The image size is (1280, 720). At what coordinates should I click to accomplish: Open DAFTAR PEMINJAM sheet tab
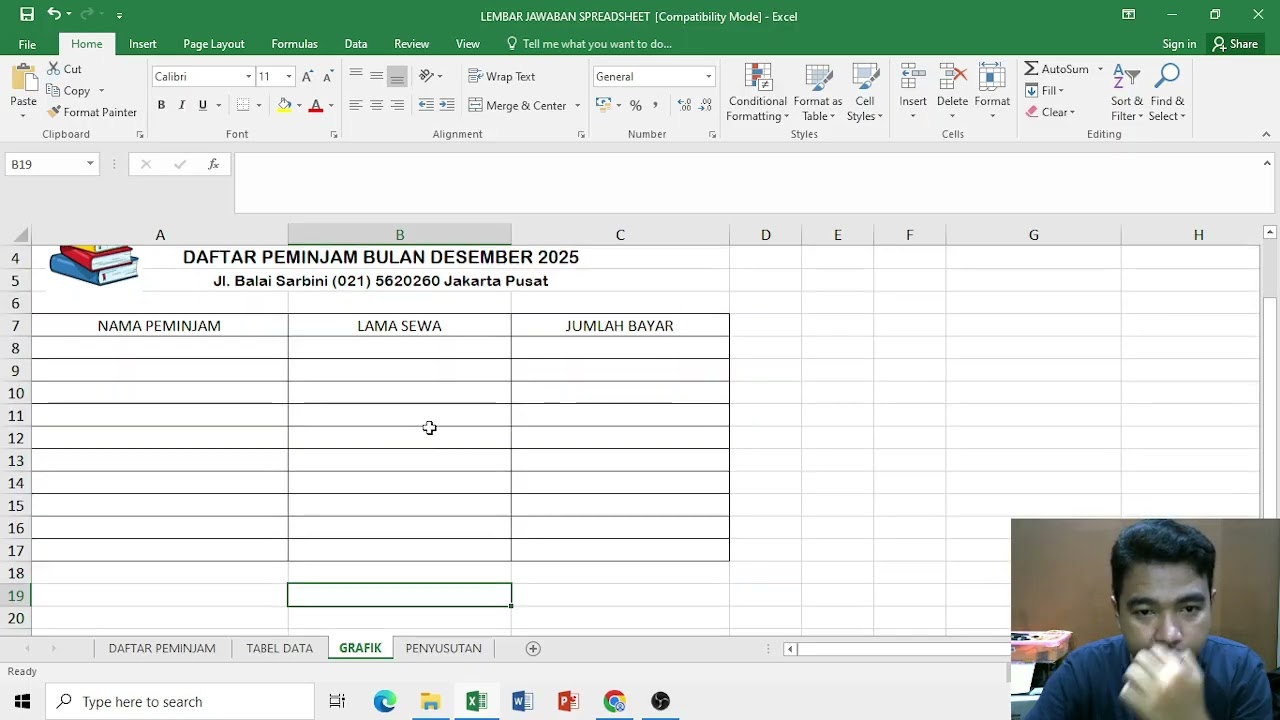tap(162, 648)
